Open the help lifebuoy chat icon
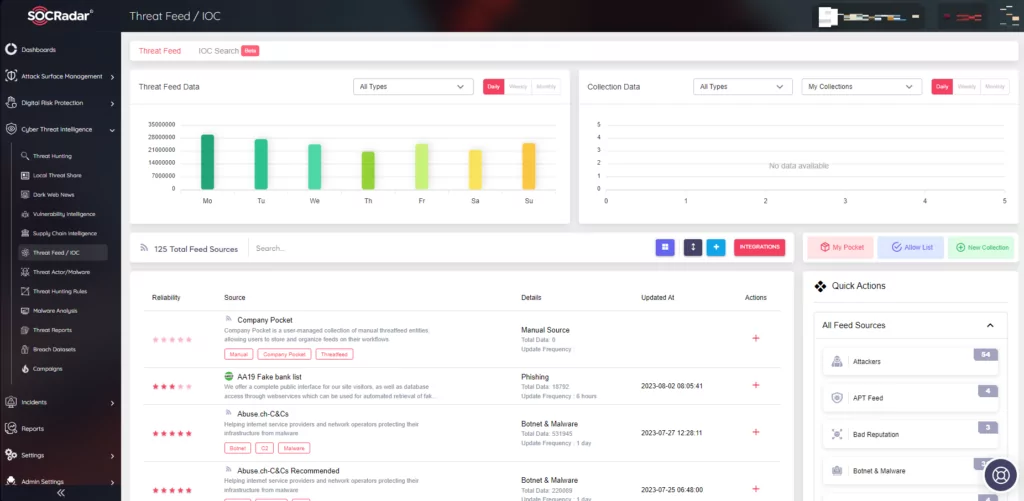Image resolution: width=1024 pixels, height=501 pixels. (1001, 475)
